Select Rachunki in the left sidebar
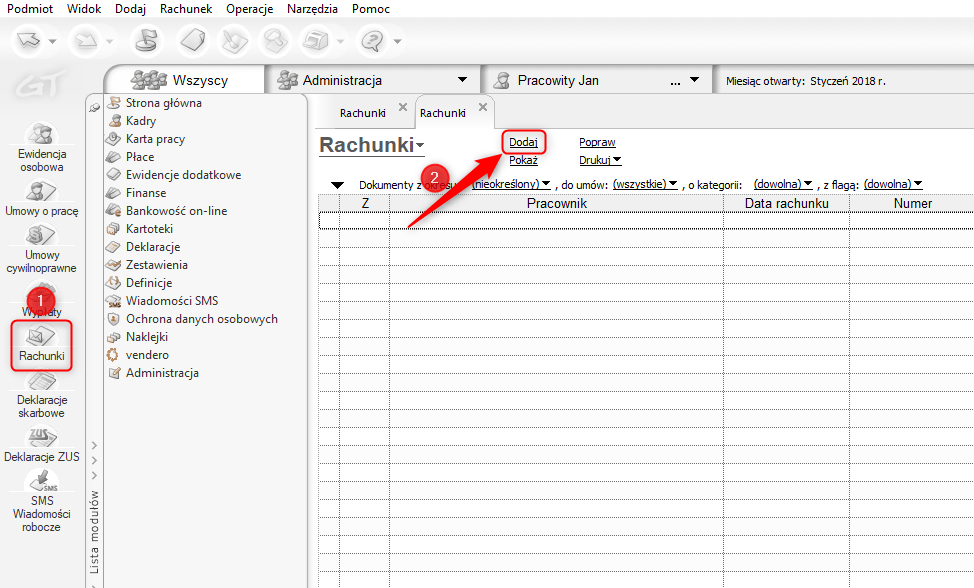 click(41, 345)
